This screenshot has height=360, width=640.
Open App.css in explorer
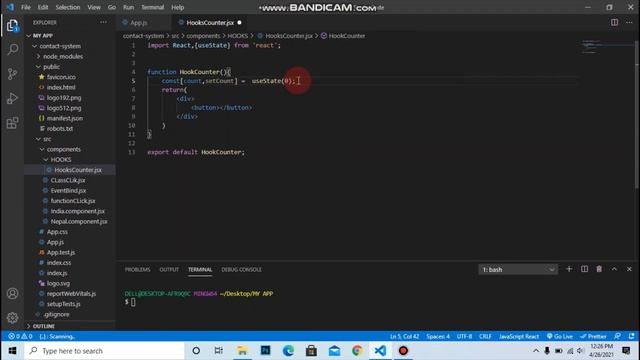(57, 232)
